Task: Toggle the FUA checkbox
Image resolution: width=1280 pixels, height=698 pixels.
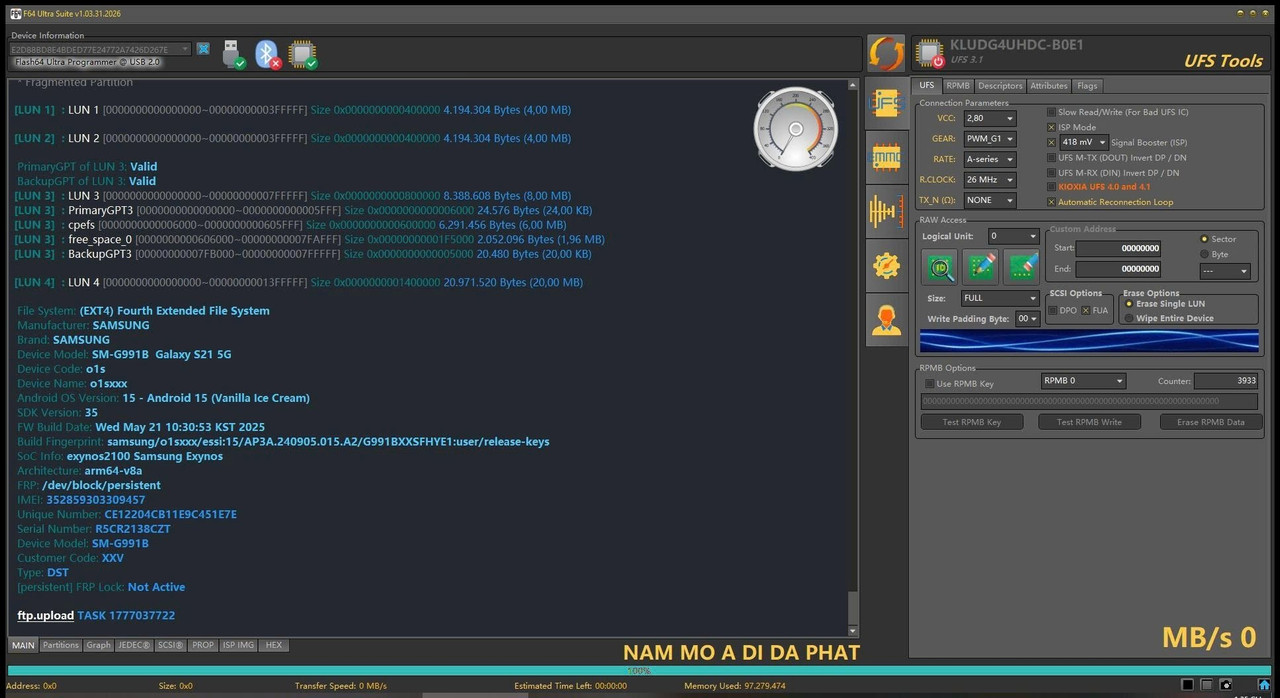Action: [1086, 310]
